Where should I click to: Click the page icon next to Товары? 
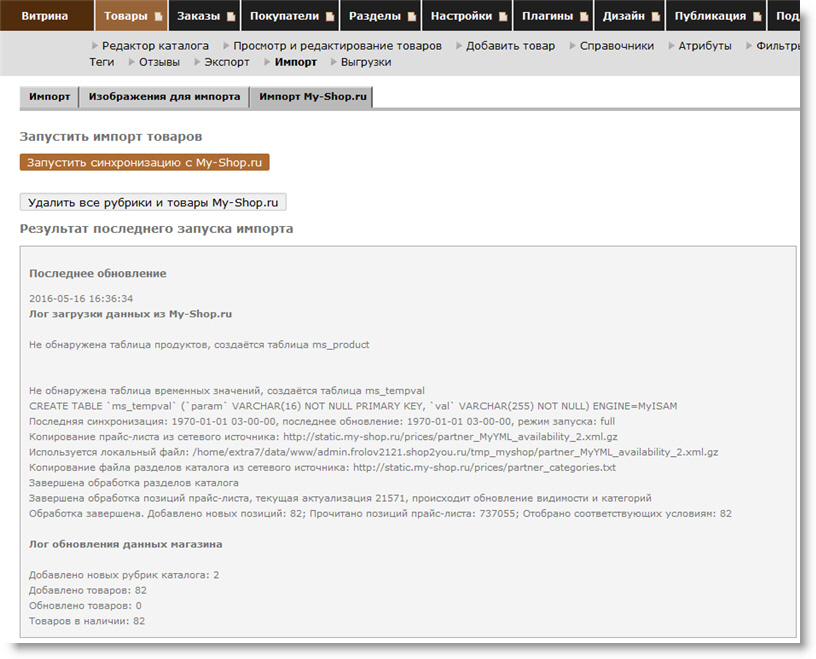159,17
